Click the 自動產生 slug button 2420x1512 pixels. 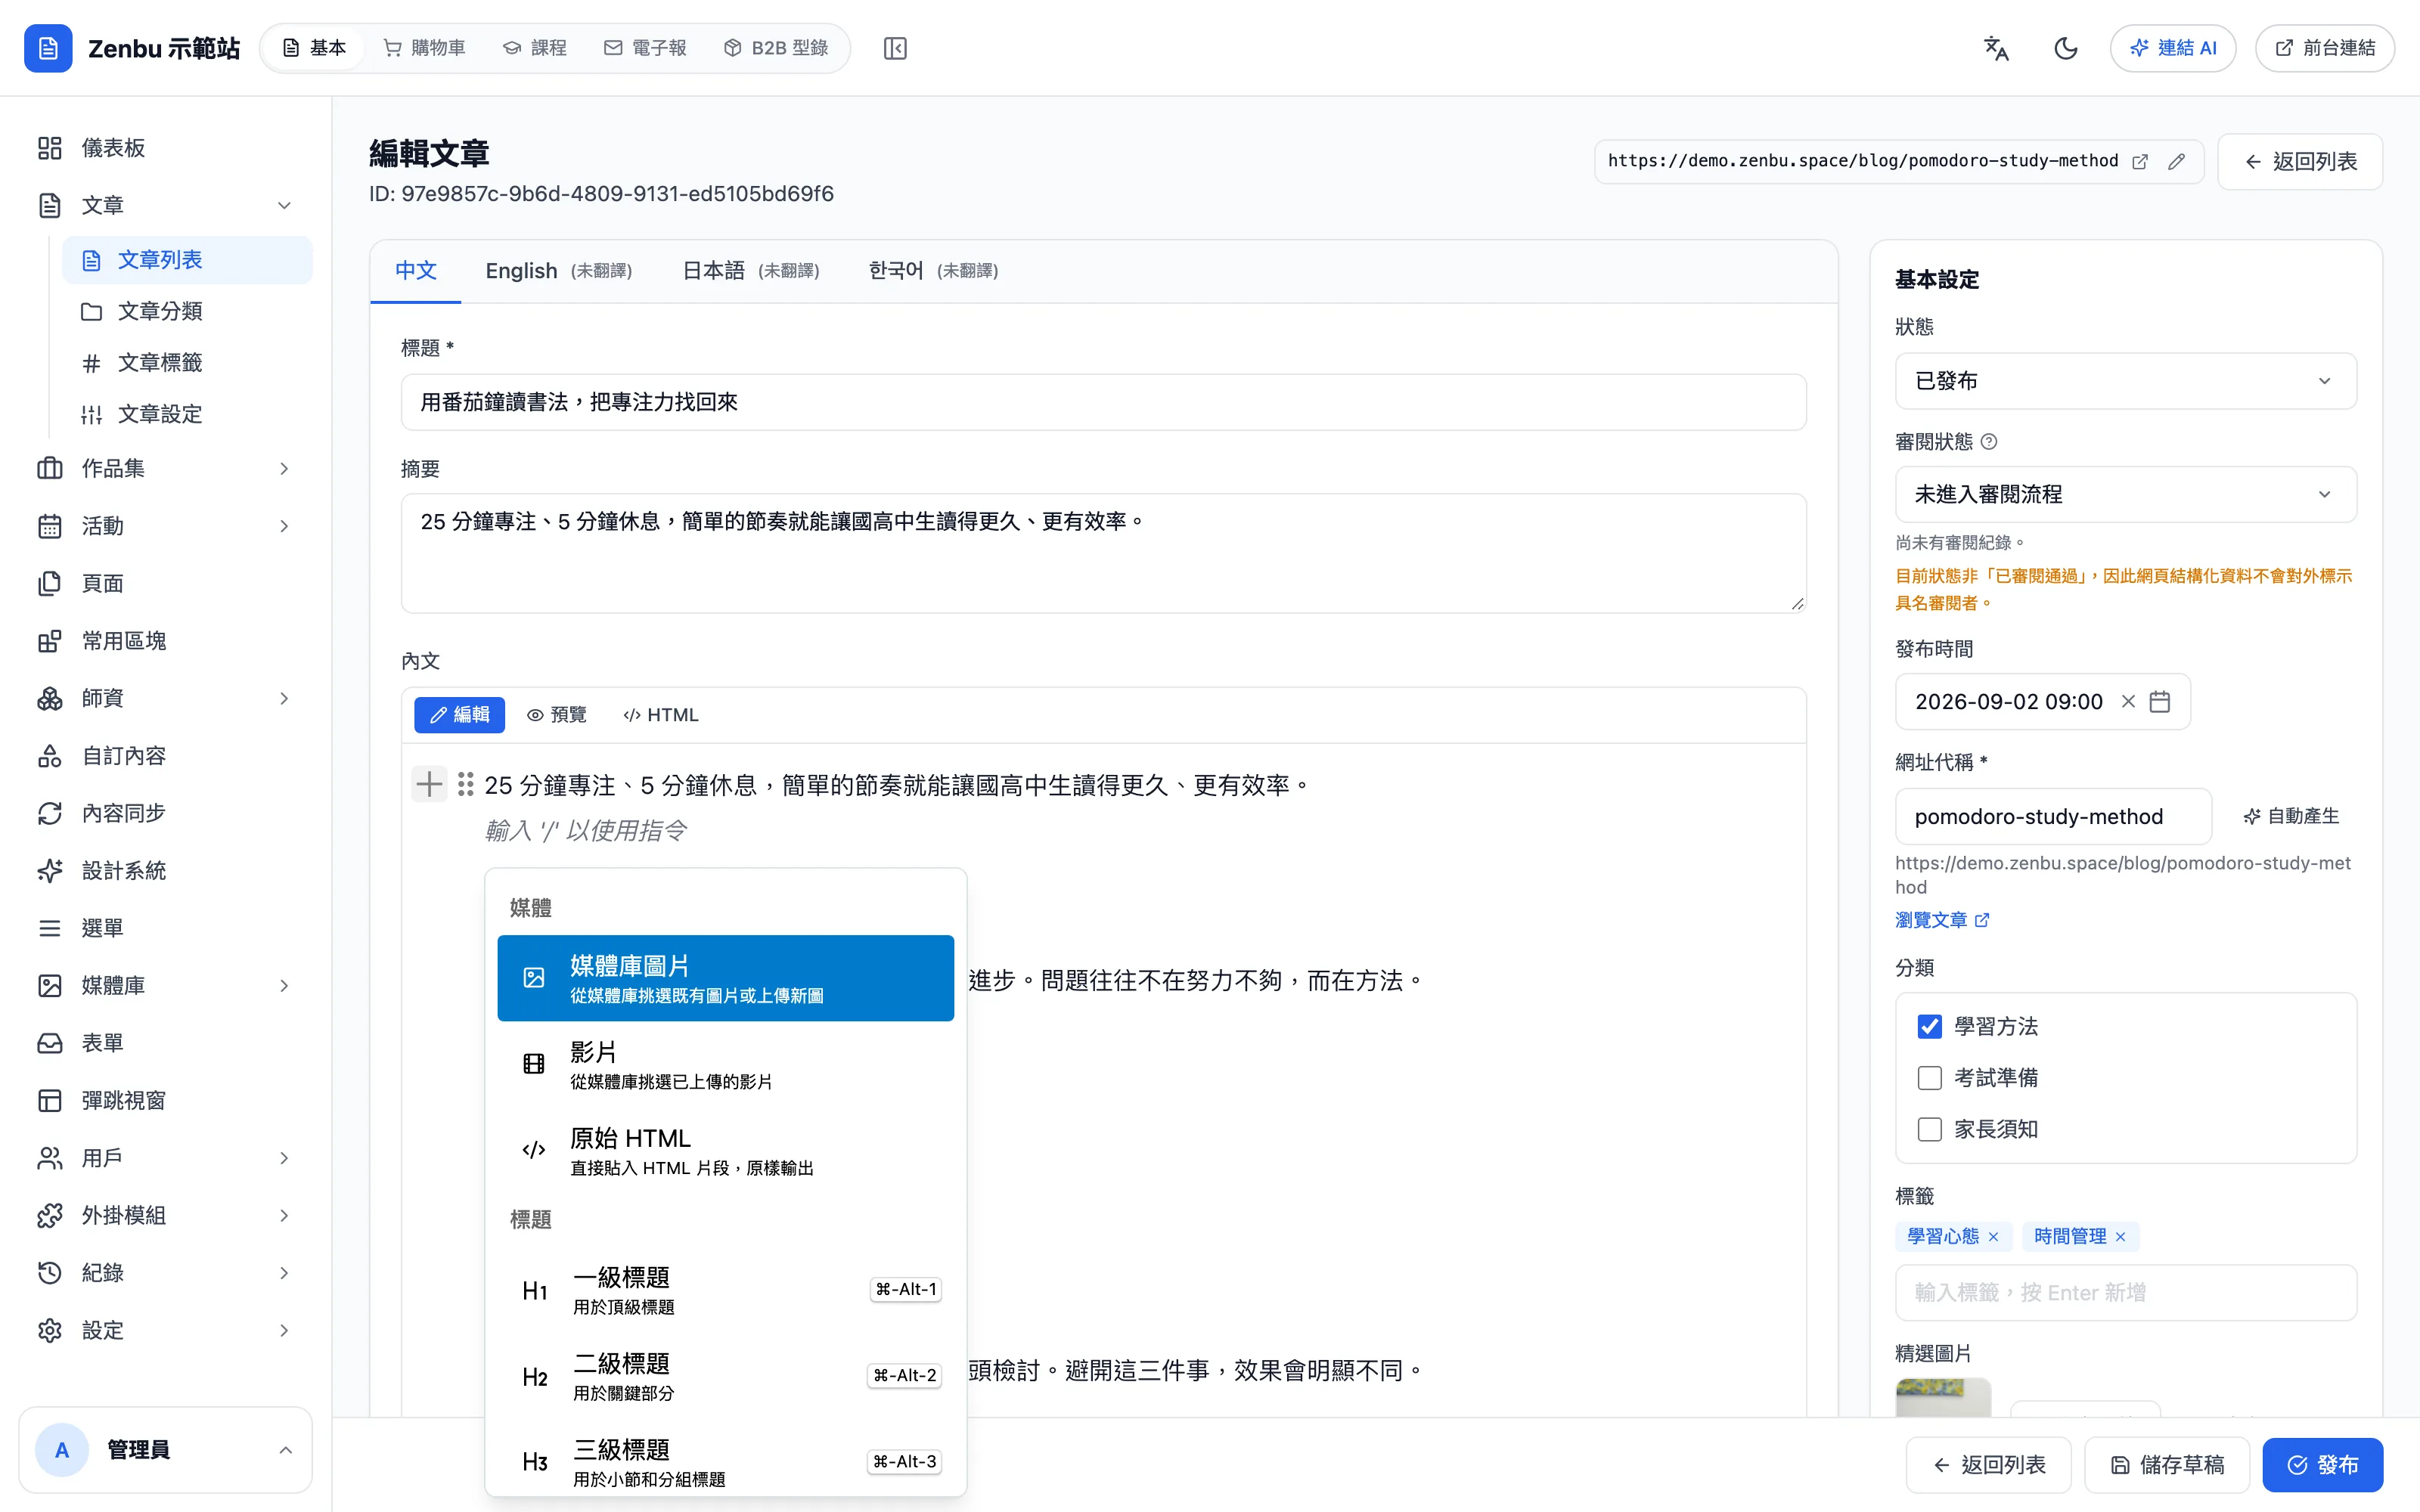[x=2290, y=817]
